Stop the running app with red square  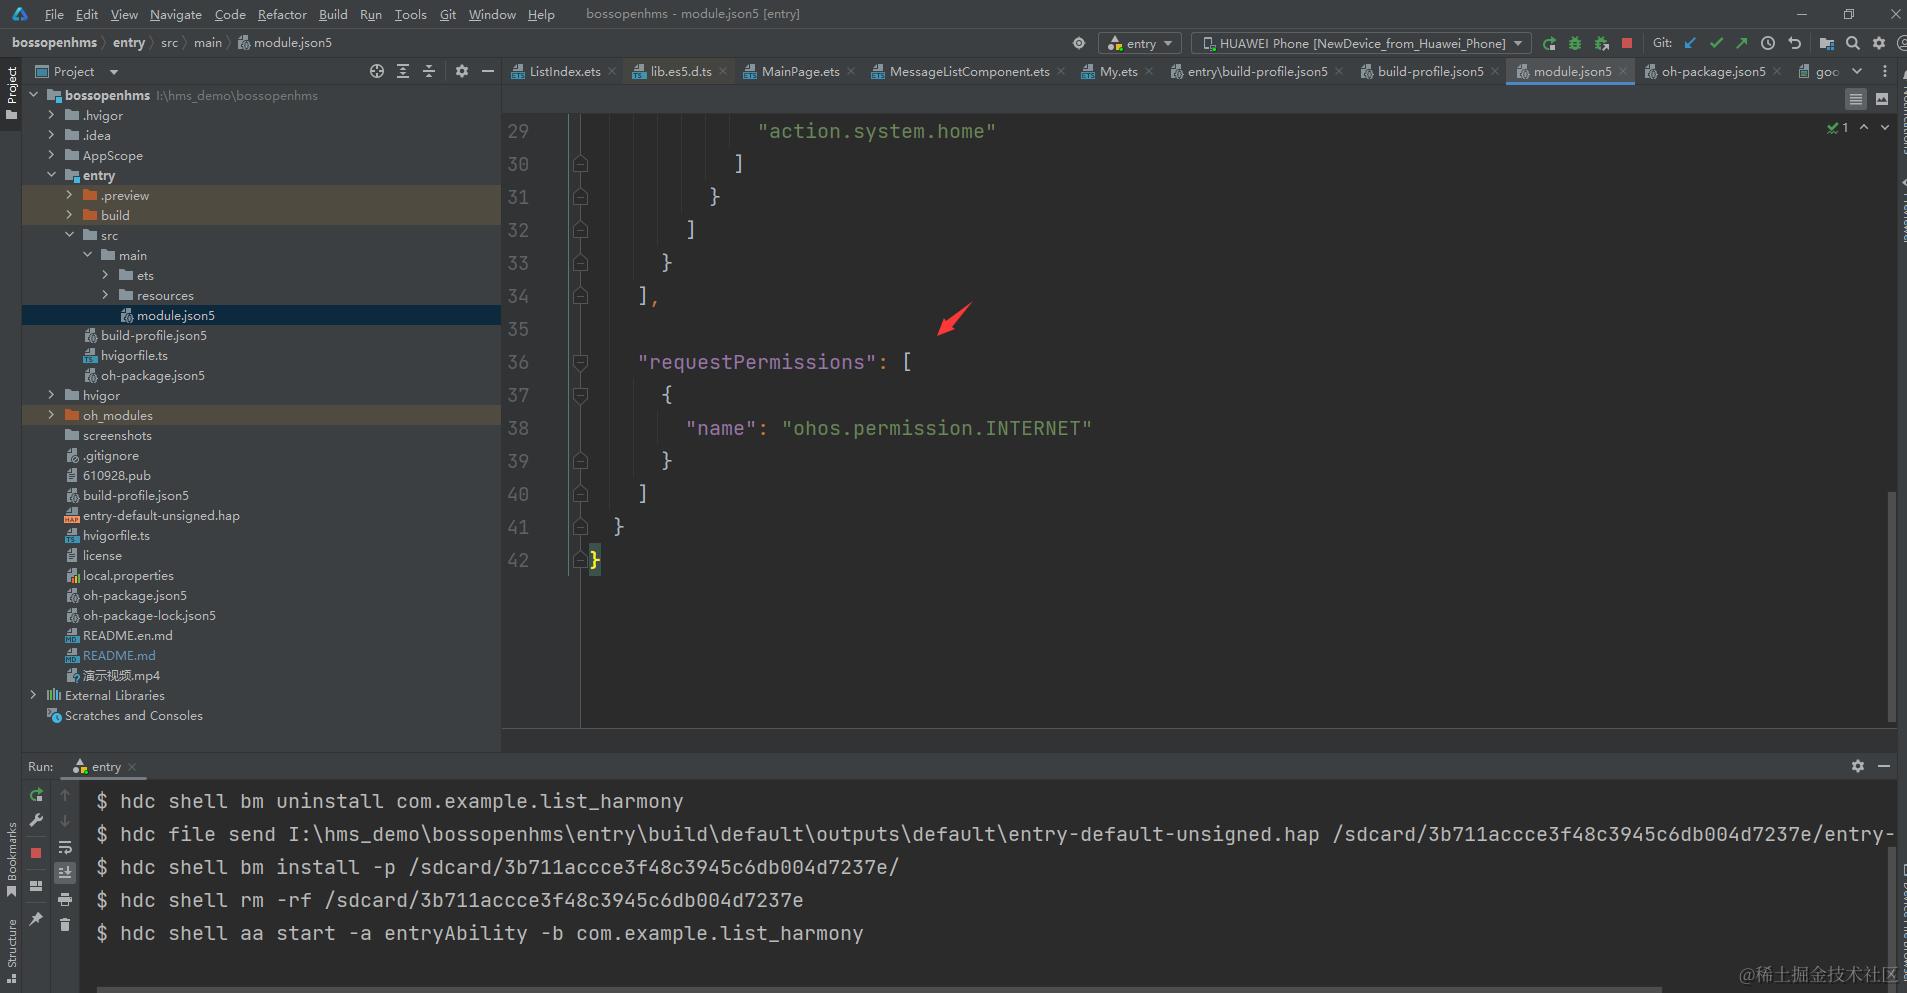click(1627, 43)
